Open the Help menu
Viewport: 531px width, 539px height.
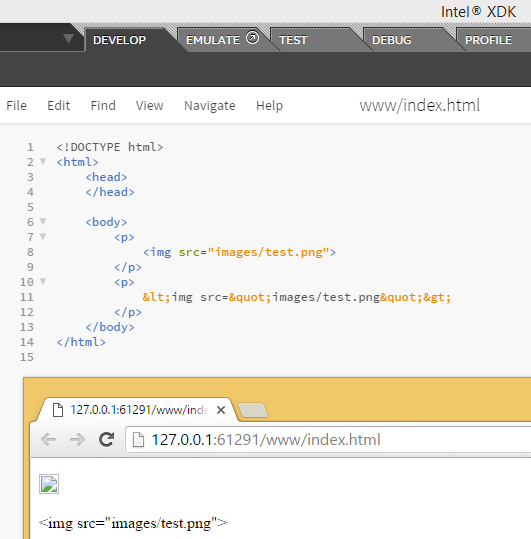[x=269, y=106]
